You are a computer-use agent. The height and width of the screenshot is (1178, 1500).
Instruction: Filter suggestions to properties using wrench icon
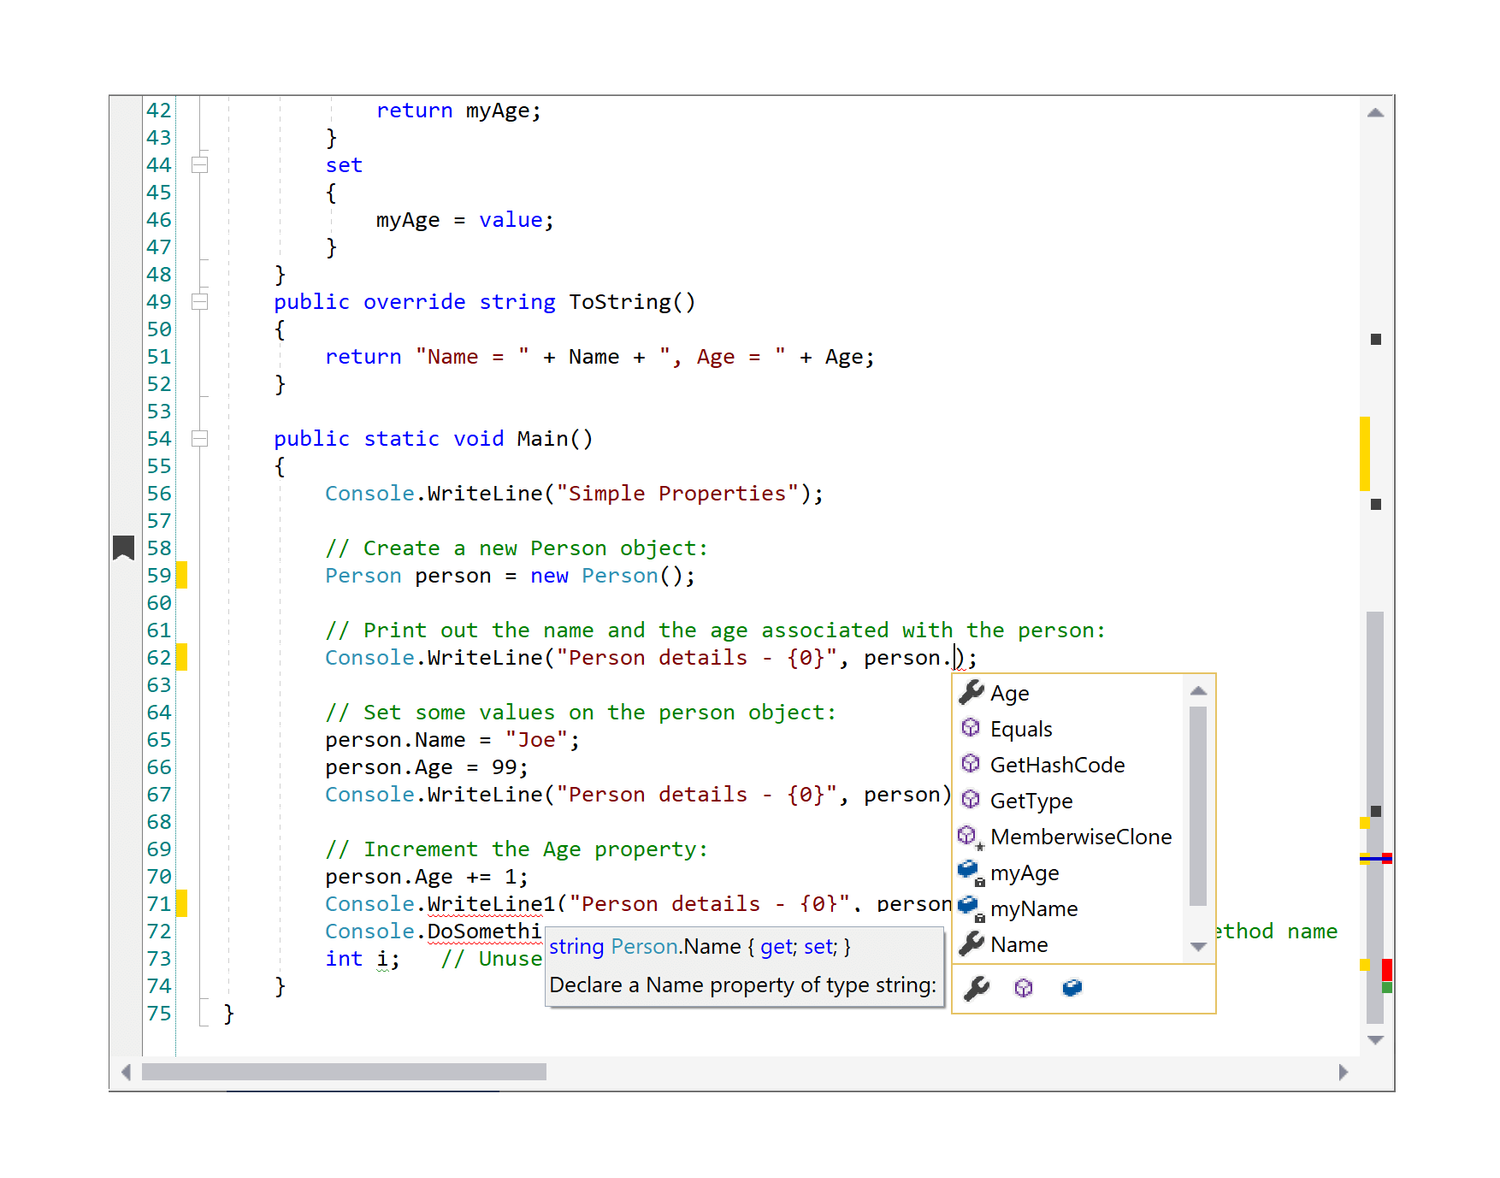(x=975, y=988)
